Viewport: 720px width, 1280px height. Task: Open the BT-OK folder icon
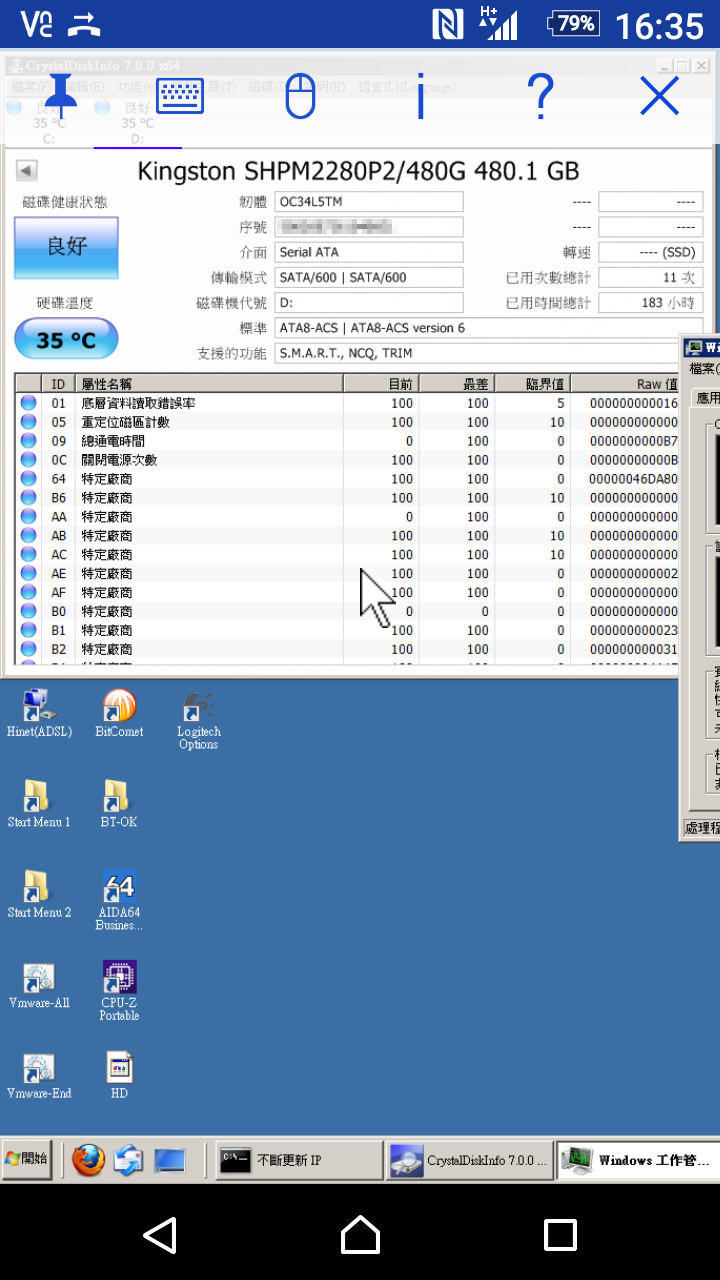point(118,804)
